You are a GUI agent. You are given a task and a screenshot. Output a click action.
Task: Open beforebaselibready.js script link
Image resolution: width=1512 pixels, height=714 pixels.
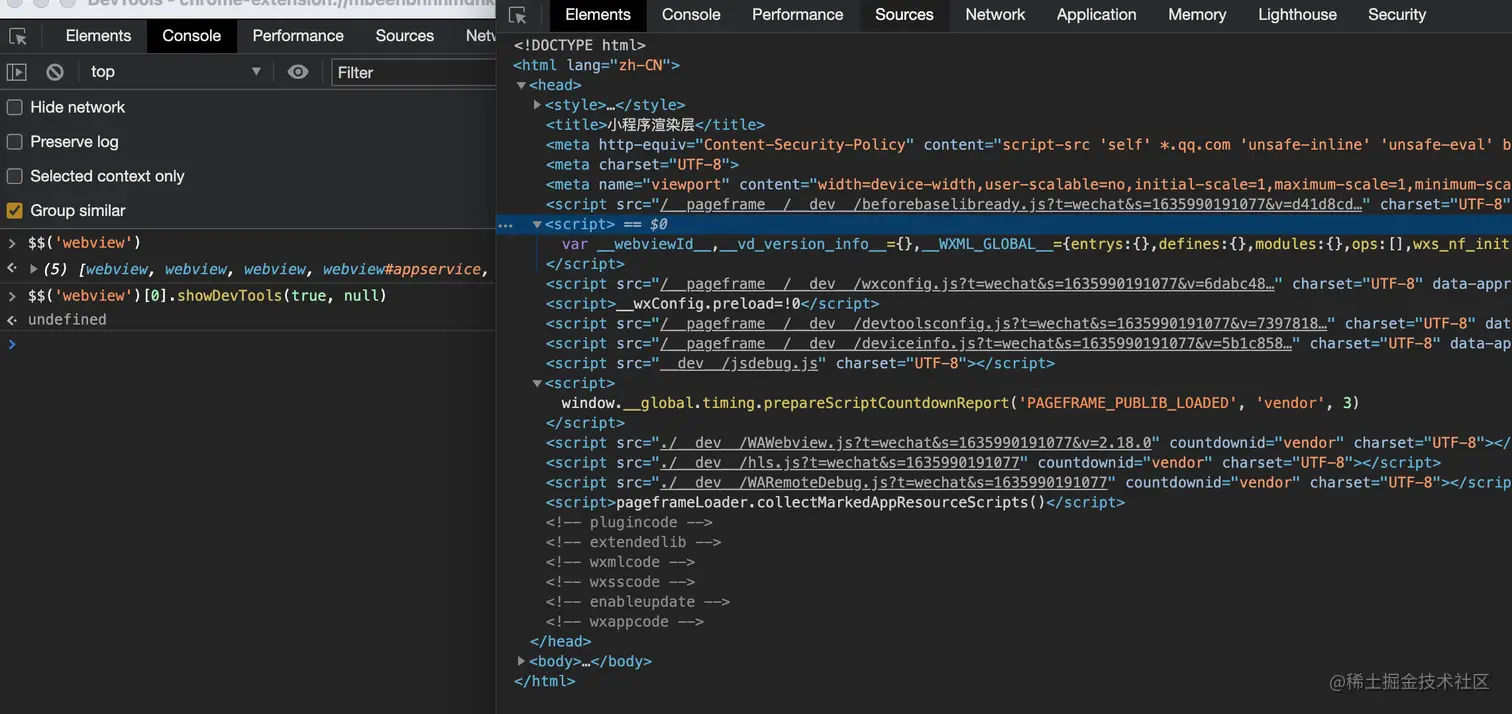click(x=1011, y=204)
